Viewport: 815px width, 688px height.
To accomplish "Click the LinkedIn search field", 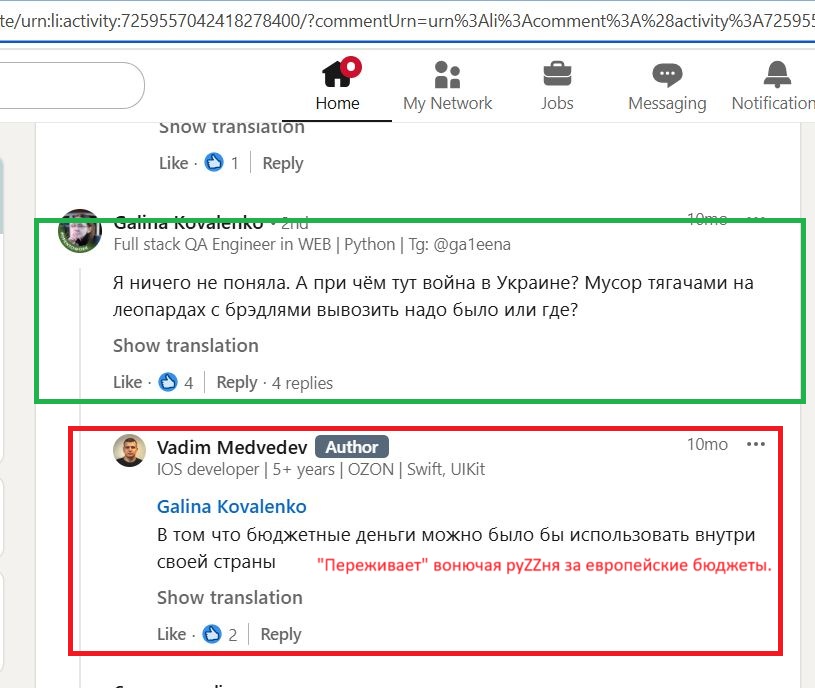I will coord(72,85).
